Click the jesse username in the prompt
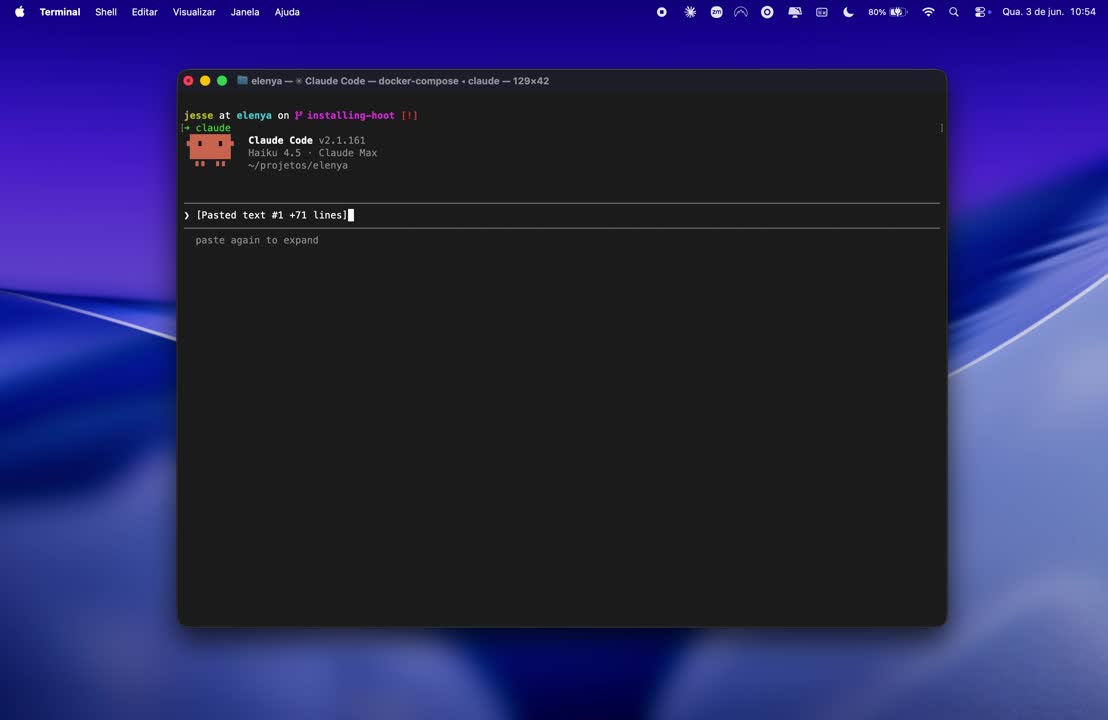Screen dimensions: 1108x720 point(199,115)
